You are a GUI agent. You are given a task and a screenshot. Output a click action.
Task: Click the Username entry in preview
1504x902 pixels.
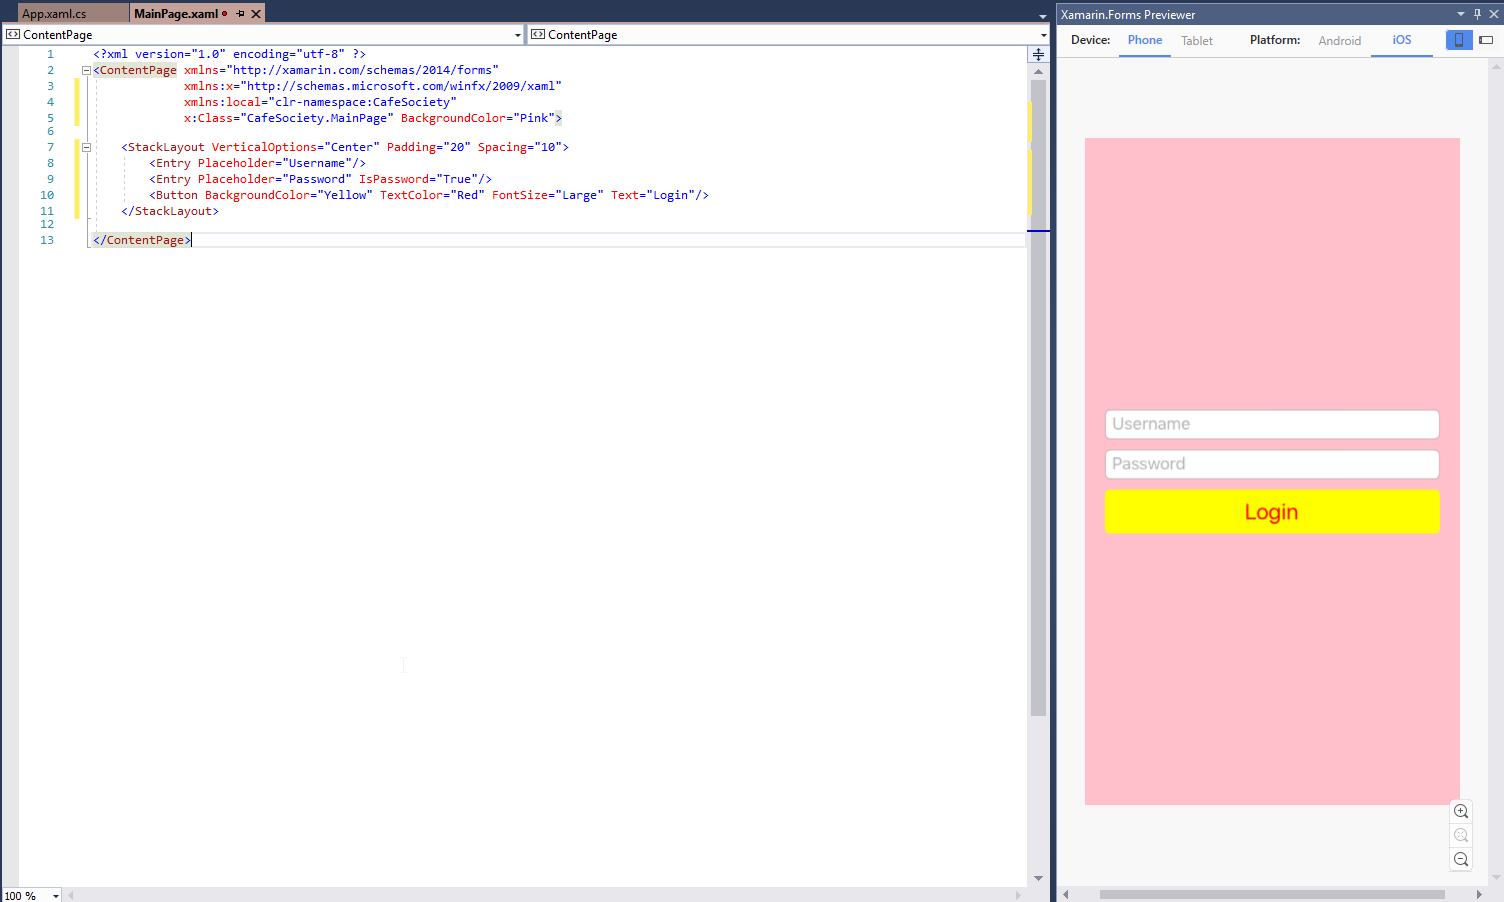[x=1272, y=424]
